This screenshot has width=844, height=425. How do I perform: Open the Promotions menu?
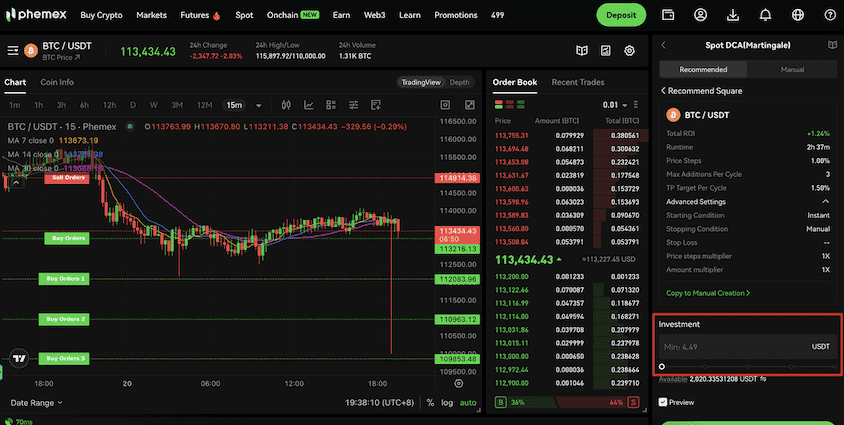click(455, 15)
